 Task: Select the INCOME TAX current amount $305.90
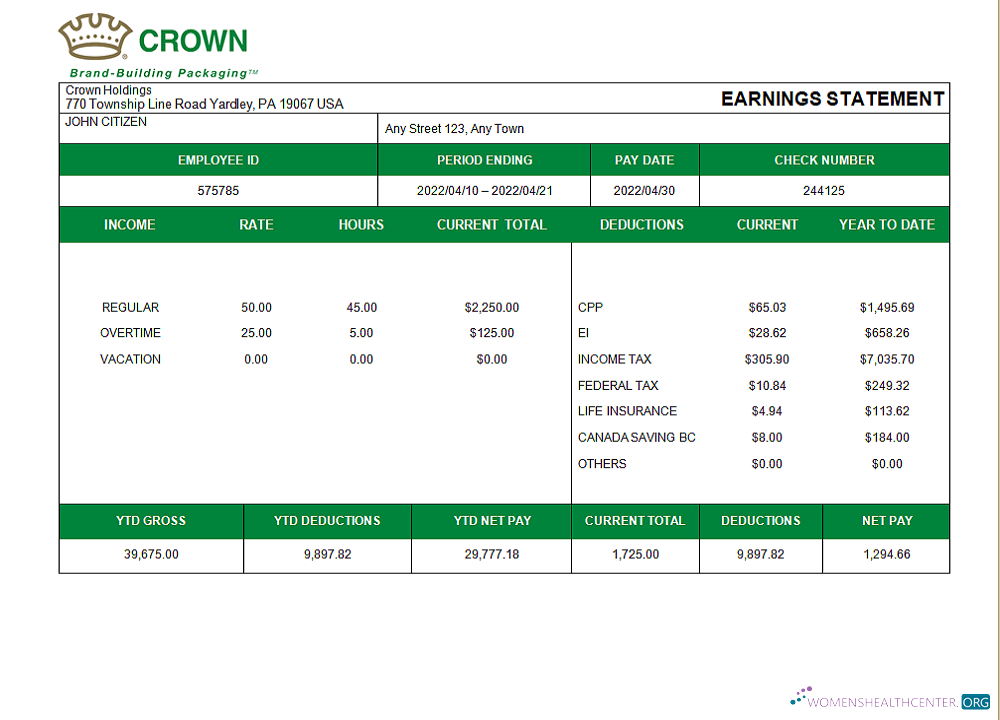[767, 360]
